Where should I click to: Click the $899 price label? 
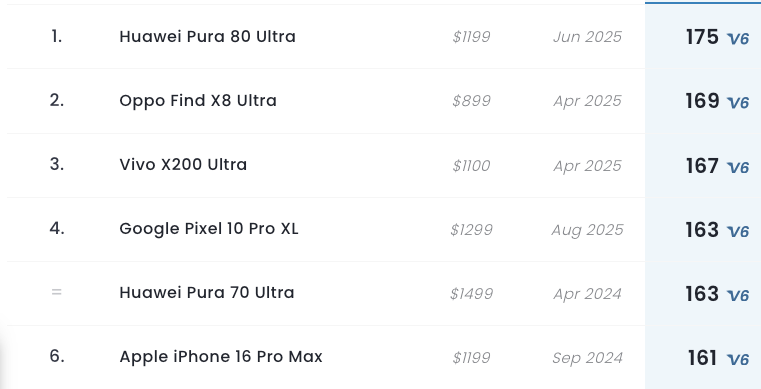point(471,101)
